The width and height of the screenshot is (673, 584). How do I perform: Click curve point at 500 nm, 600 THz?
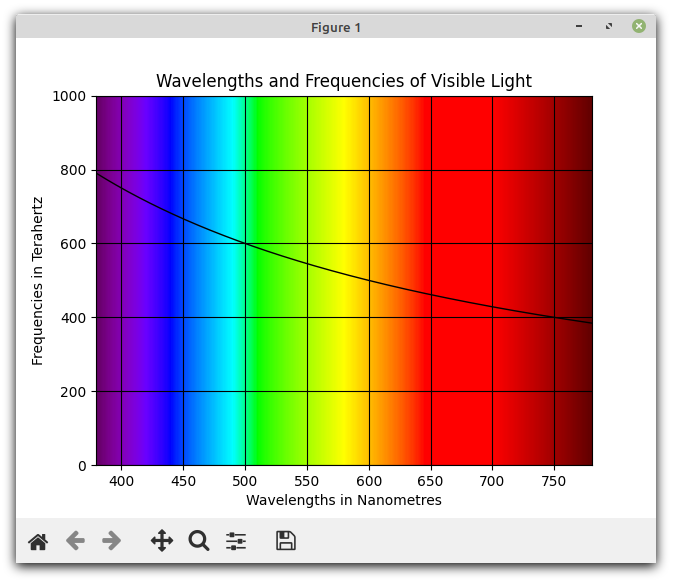click(246, 244)
